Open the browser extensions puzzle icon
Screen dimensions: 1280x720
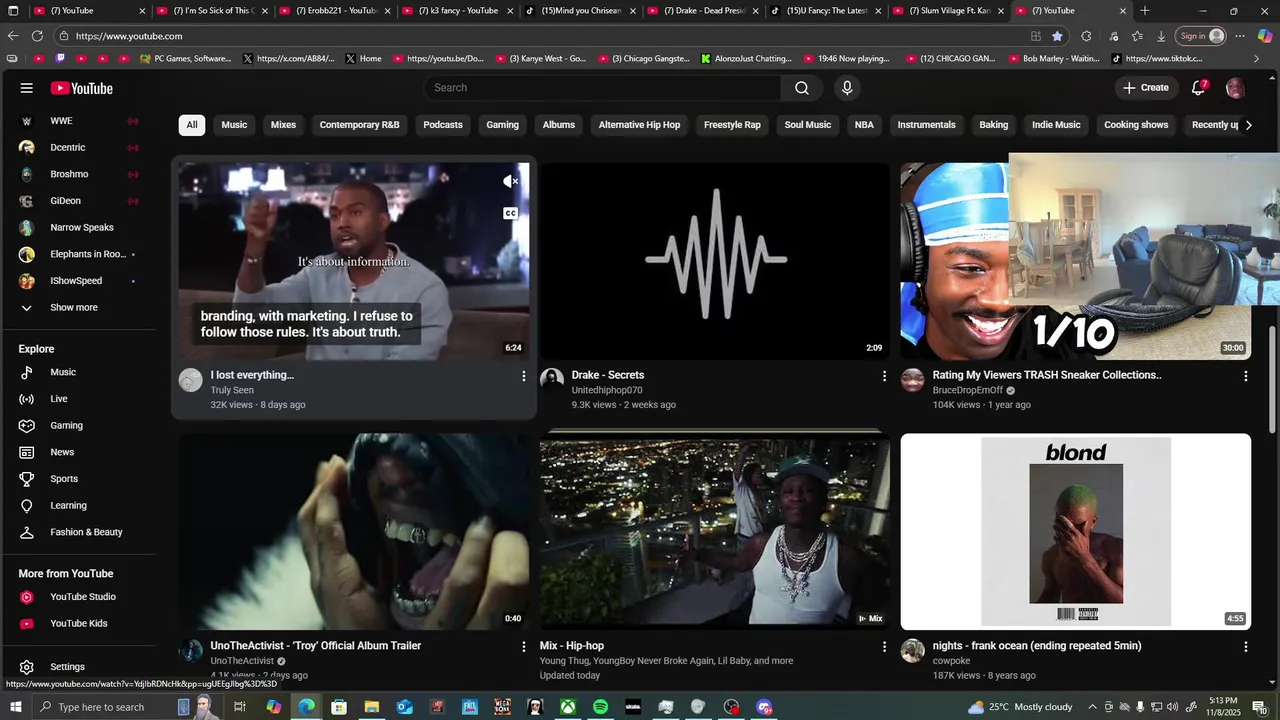(x=1086, y=36)
